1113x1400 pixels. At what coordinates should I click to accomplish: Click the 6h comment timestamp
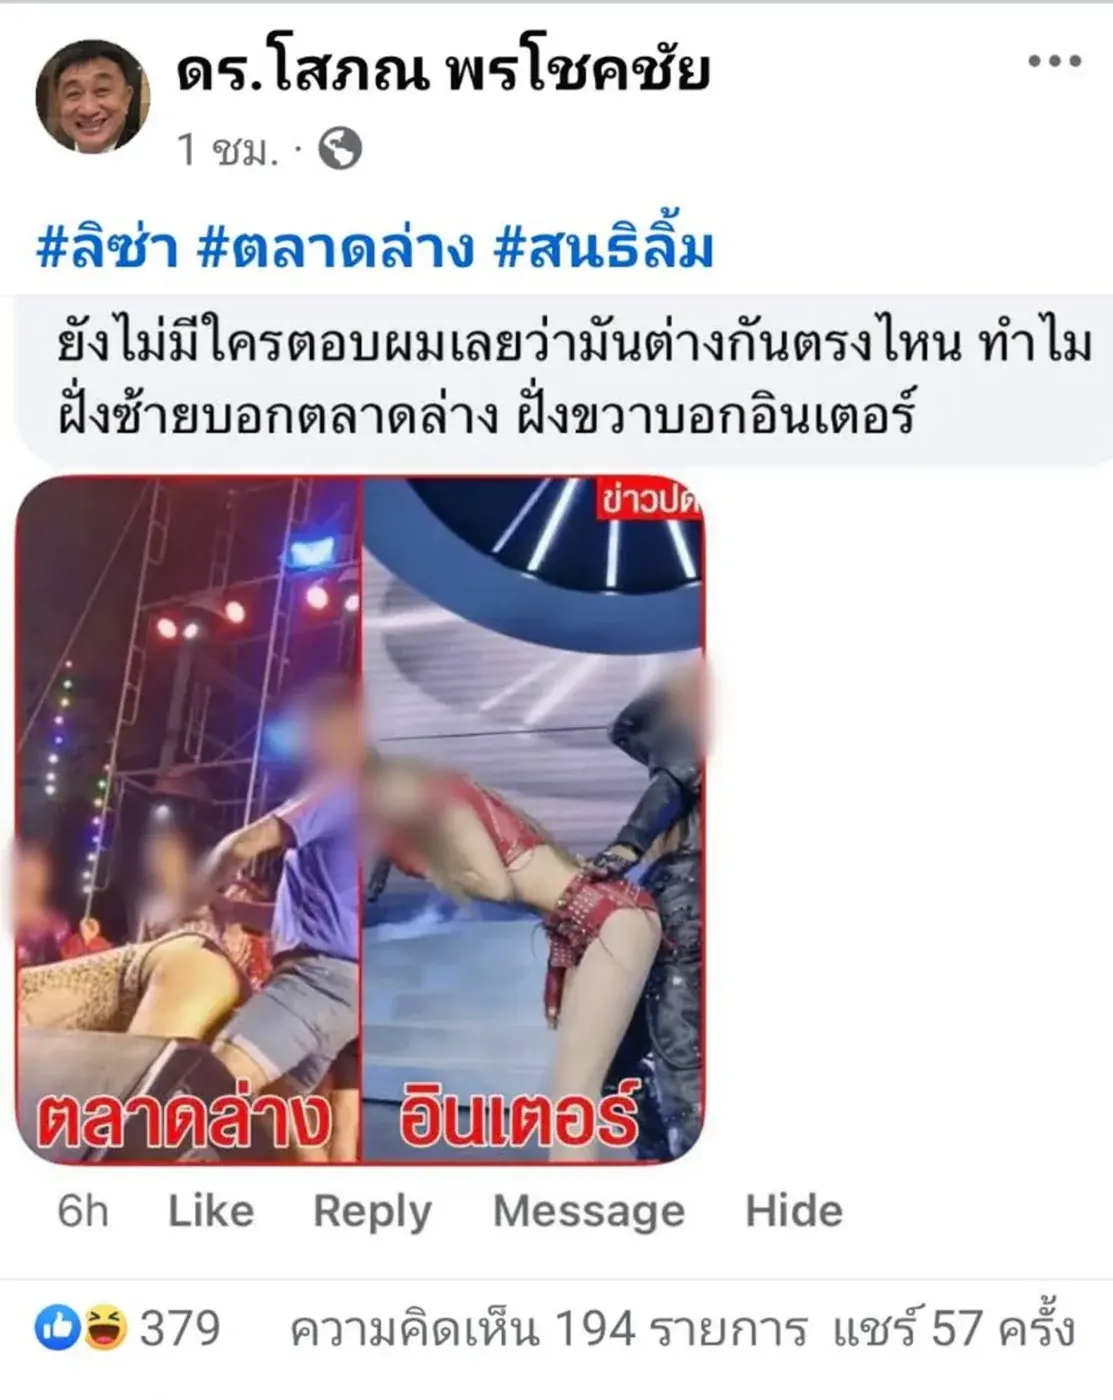click(x=83, y=1211)
